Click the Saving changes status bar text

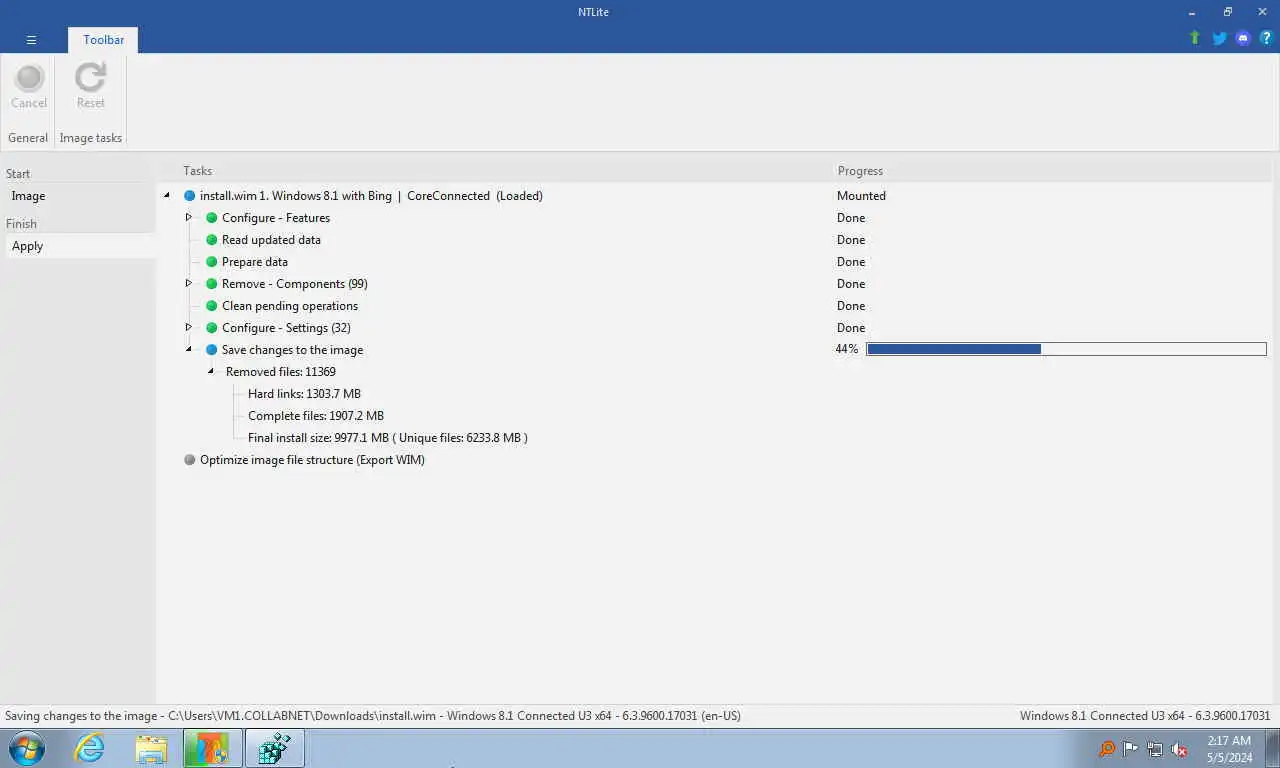point(373,716)
